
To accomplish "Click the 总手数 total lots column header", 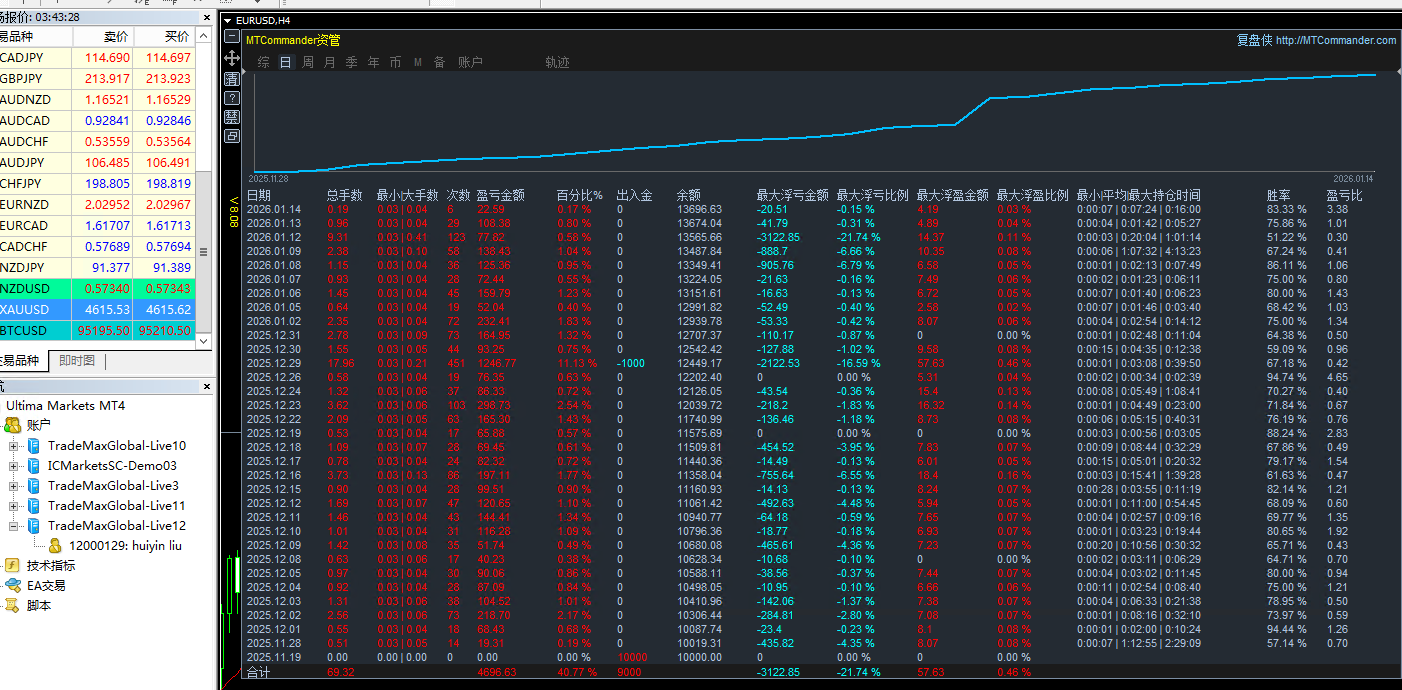I will pyautogui.click(x=345, y=195).
